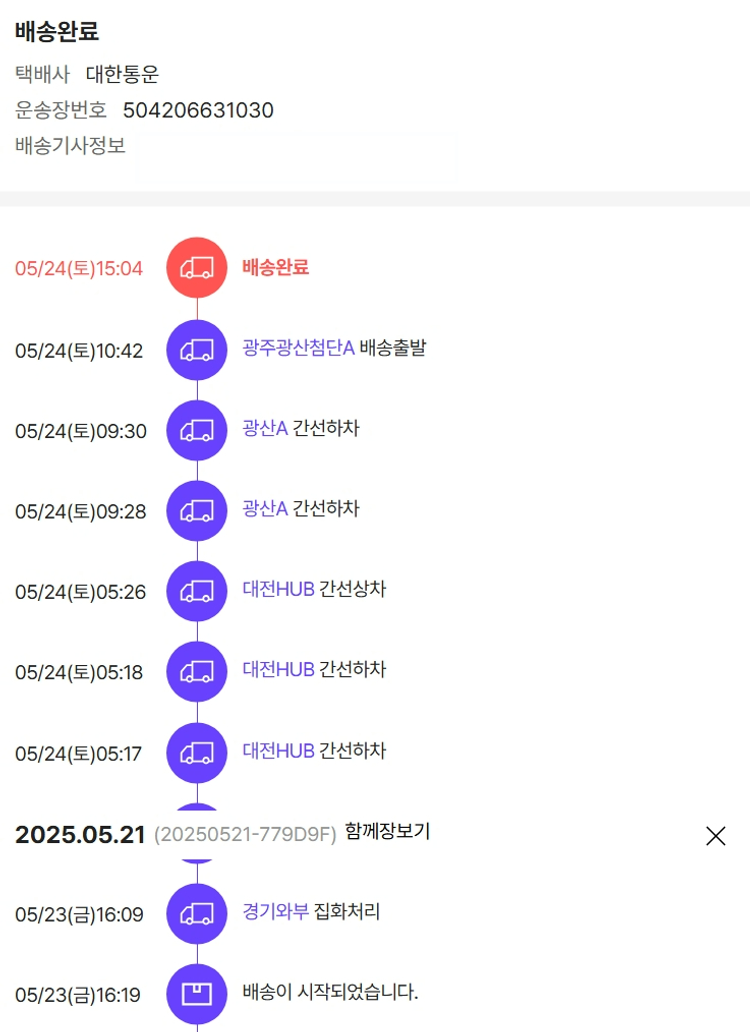Click truck icon beside 05/24 05:18 대전HUB entry
The height and width of the screenshot is (1032, 750).
[x=197, y=672]
